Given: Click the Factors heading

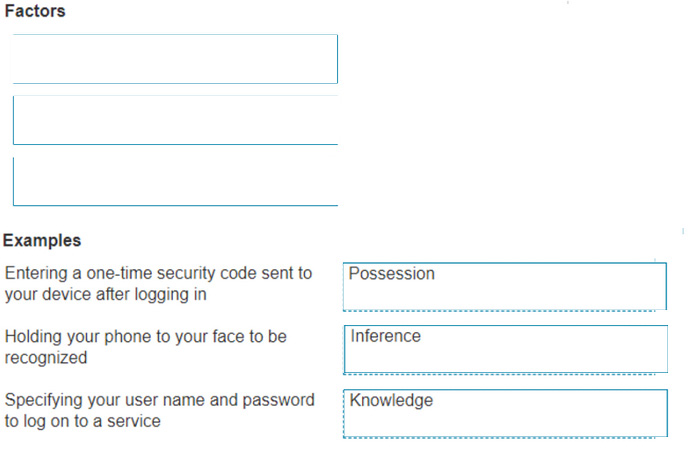Looking at the screenshot, I should coord(35,11).
